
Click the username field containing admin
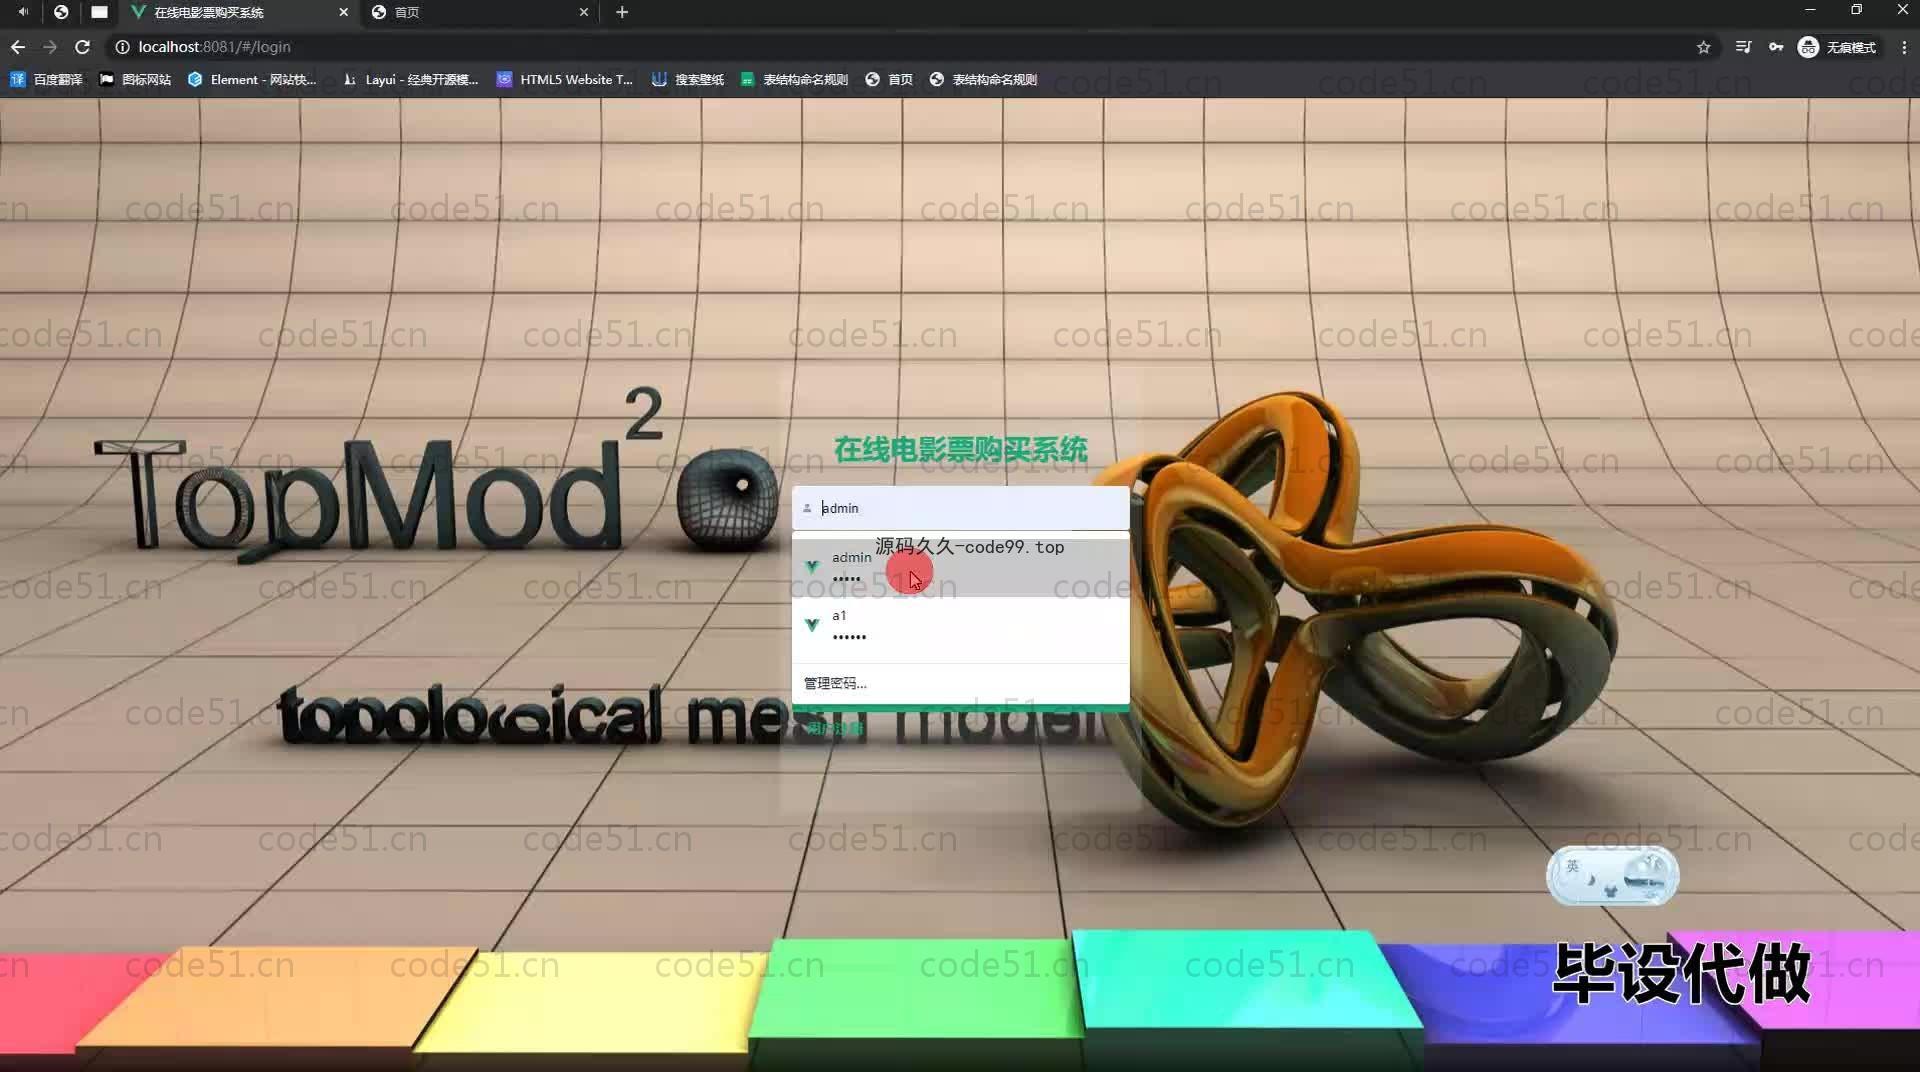[961, 508]
